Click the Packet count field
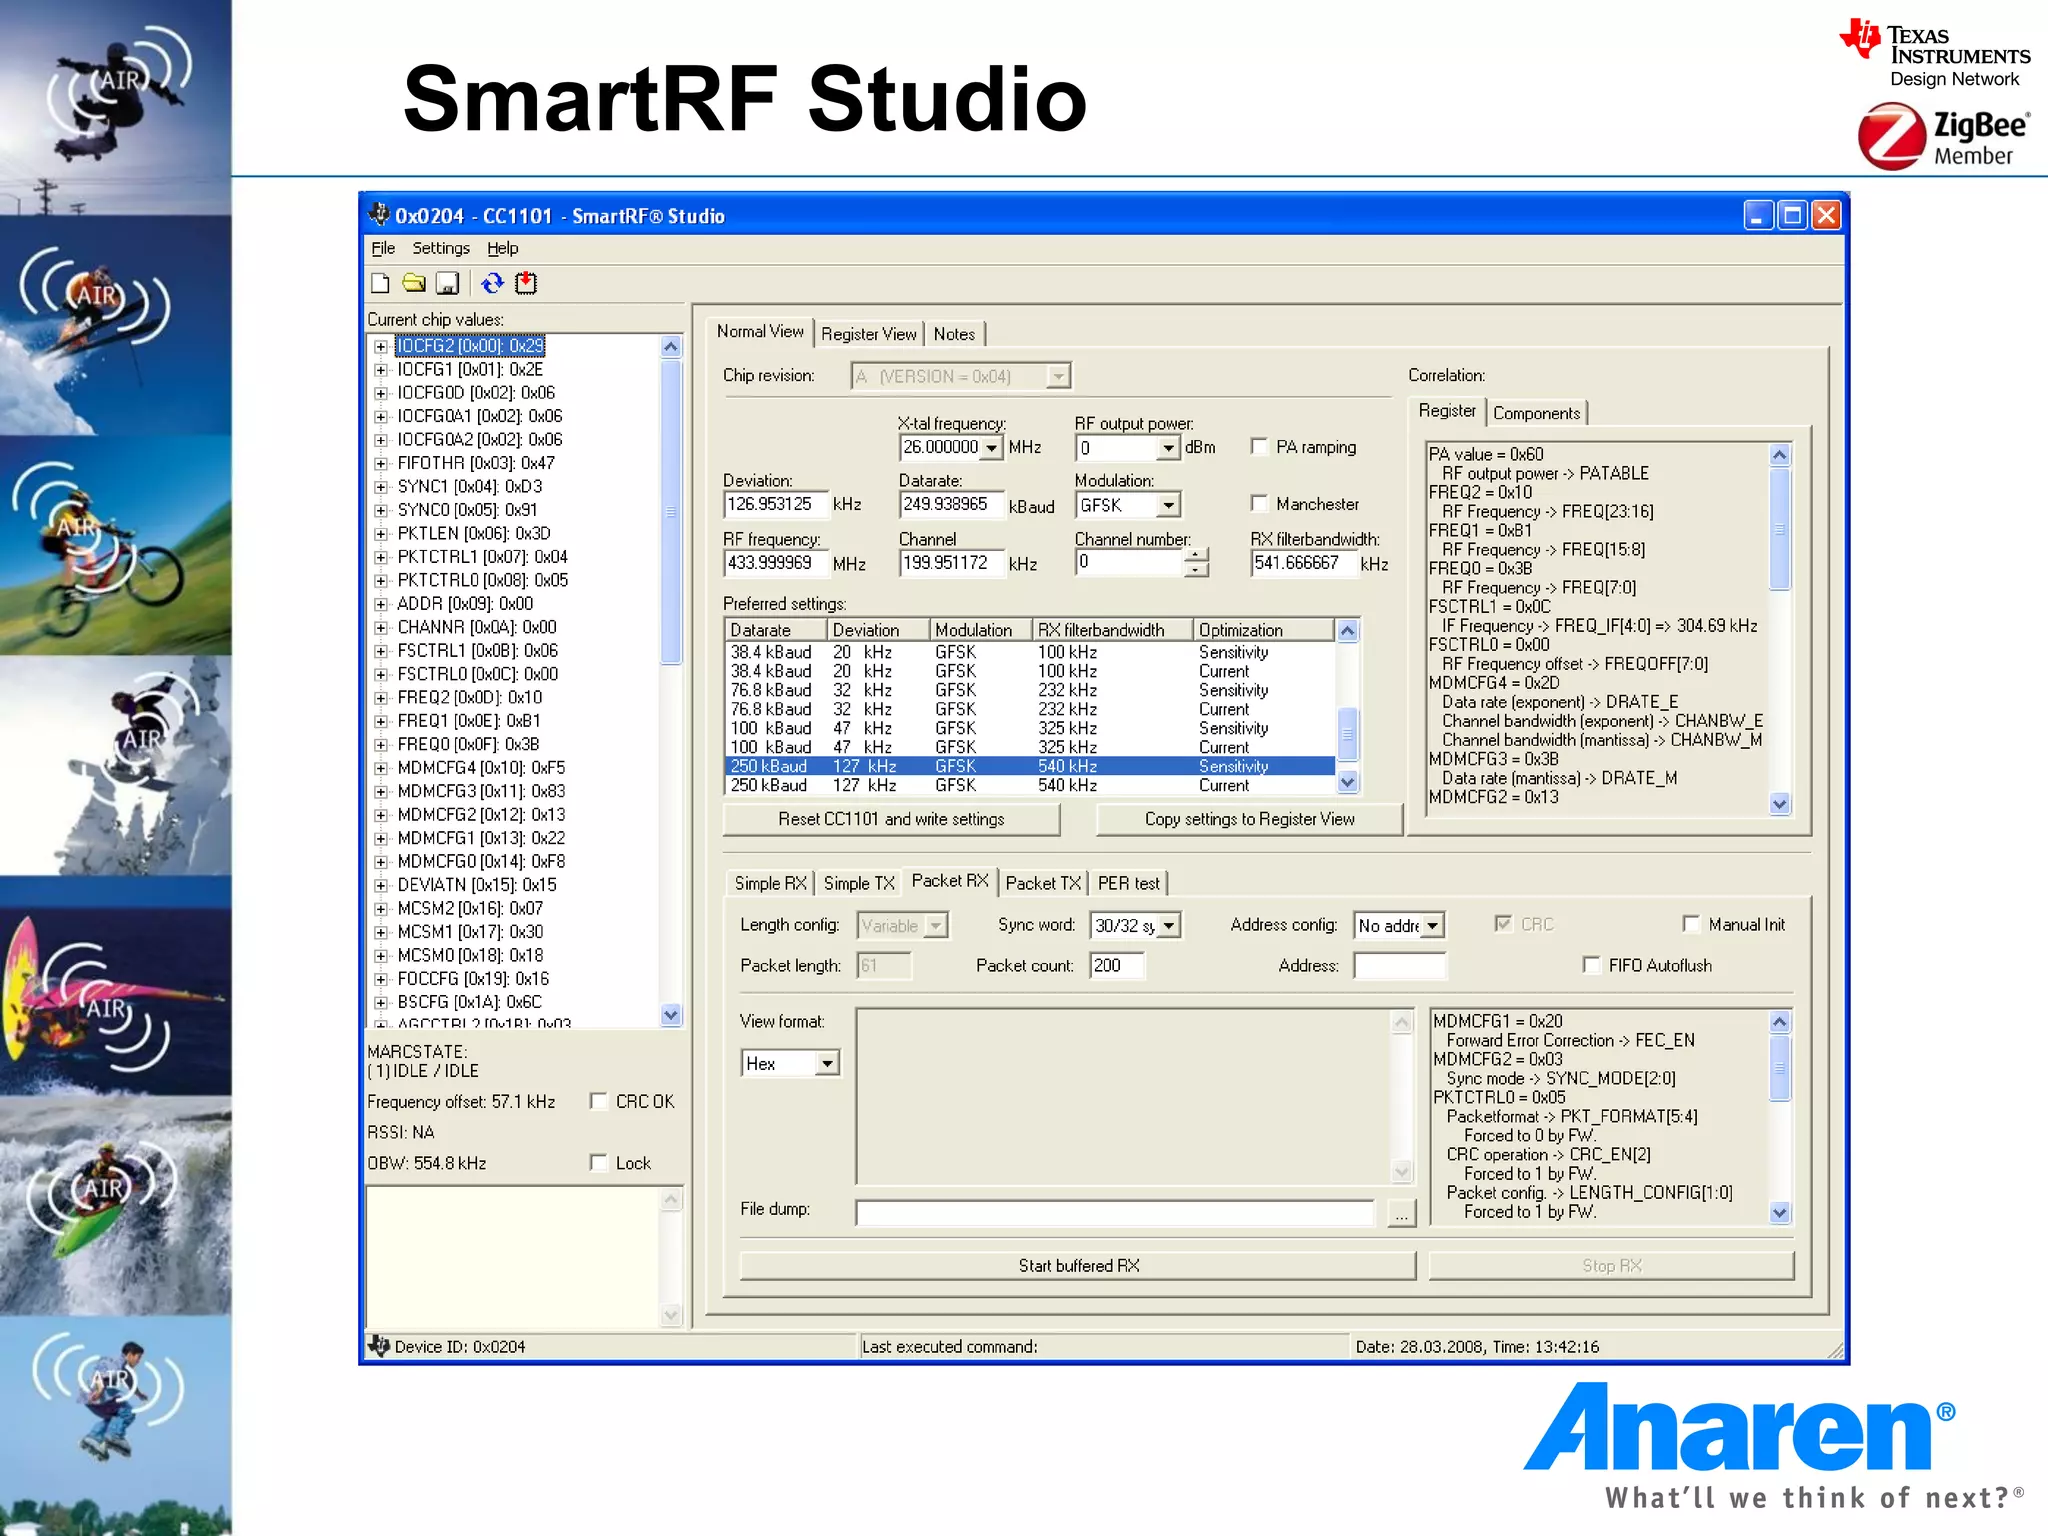This screenshot has height=1536, width=2048. pyautogui.click(x=1117, y=965)
